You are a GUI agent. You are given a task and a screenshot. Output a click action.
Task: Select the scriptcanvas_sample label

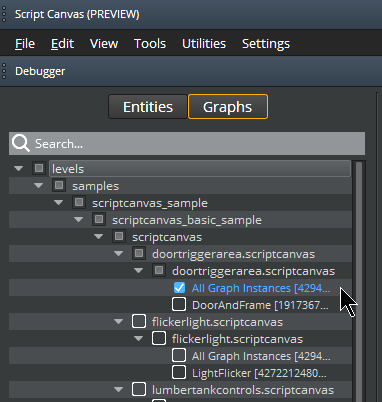pyautogui.click(x=150, y=203)
